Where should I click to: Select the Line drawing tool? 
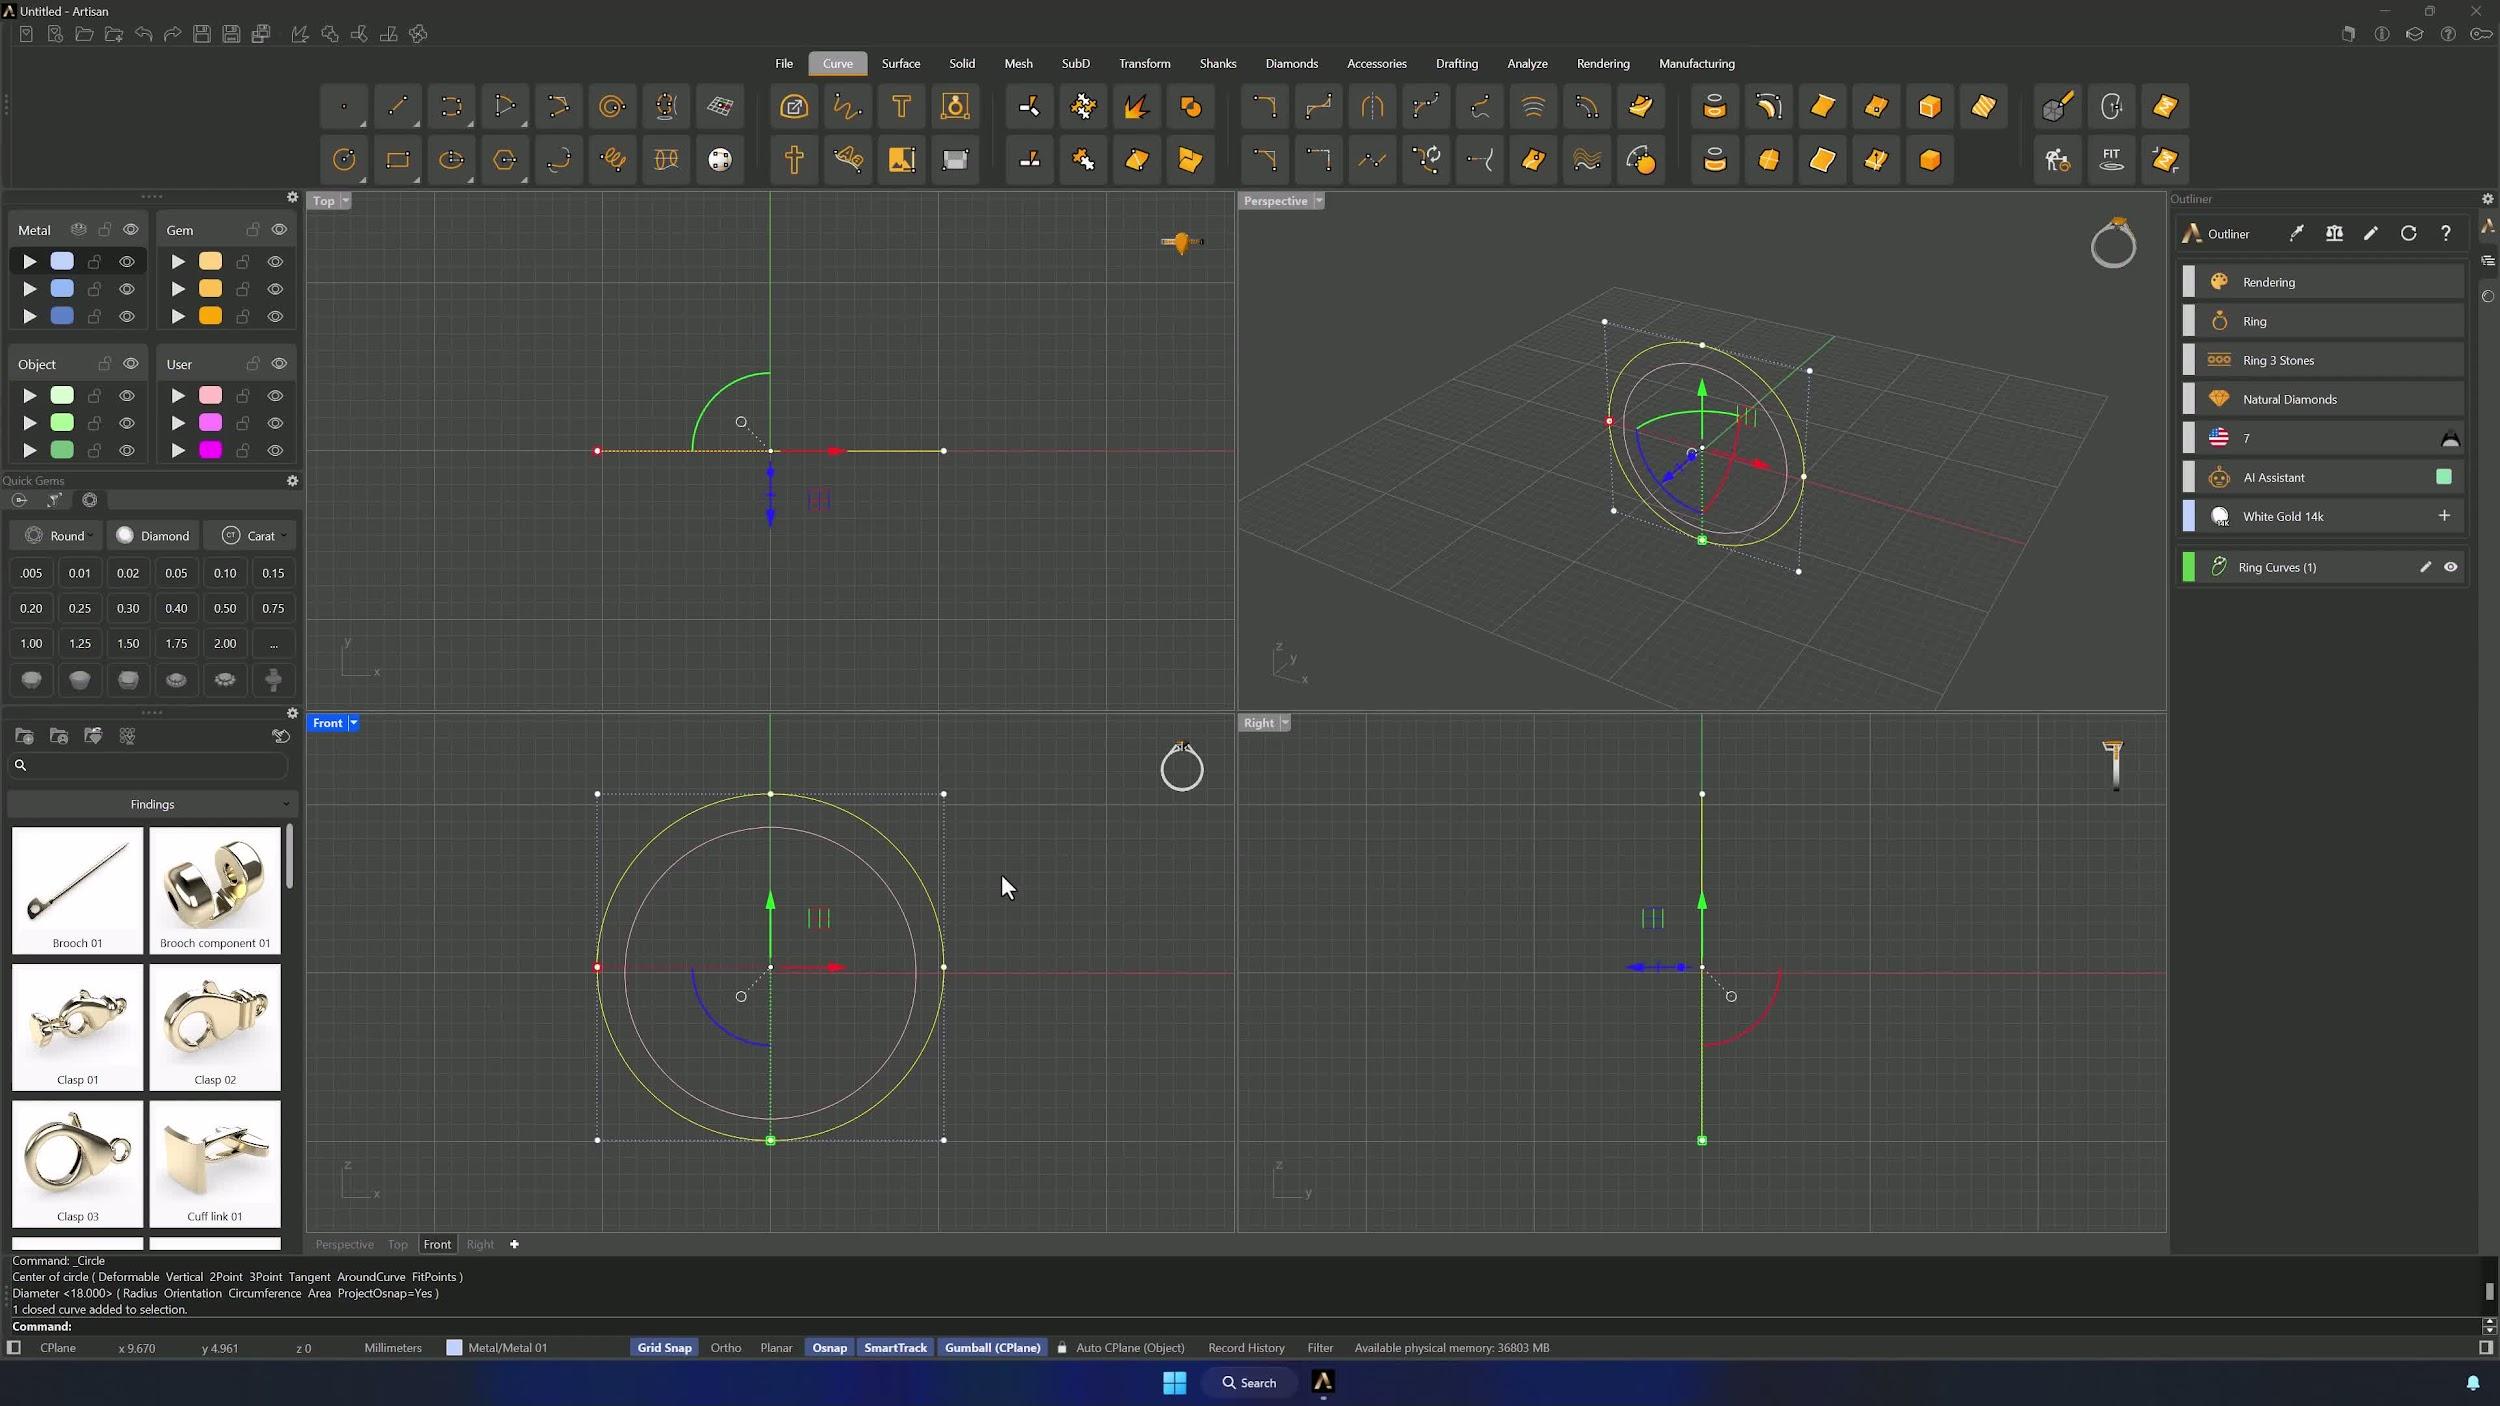click(x=397, y=106)
